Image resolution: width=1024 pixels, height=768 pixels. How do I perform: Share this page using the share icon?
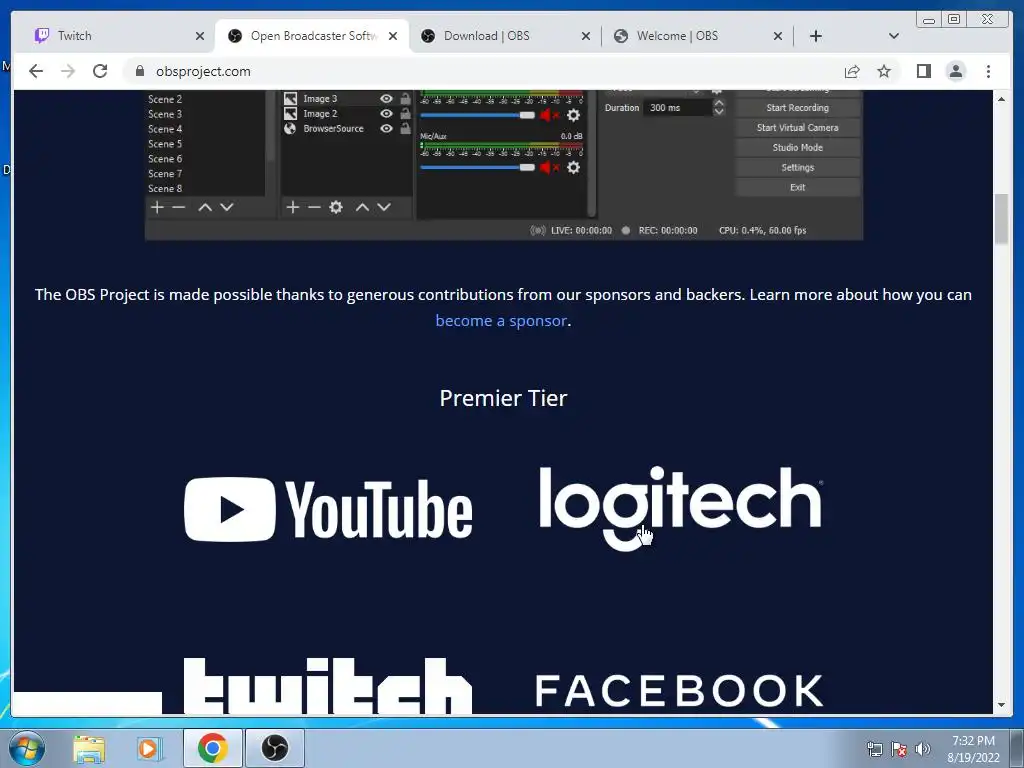pyautogui.click(x=852, y=71)
